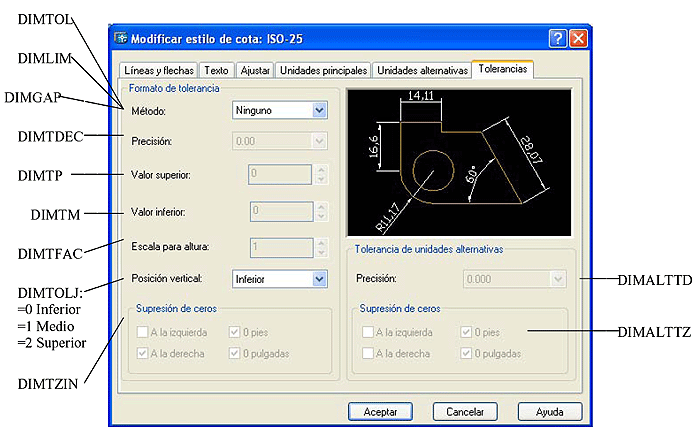The image size is (700, 447).
Task: Increase Valor inferior with the up arrow
Action: 321,207
